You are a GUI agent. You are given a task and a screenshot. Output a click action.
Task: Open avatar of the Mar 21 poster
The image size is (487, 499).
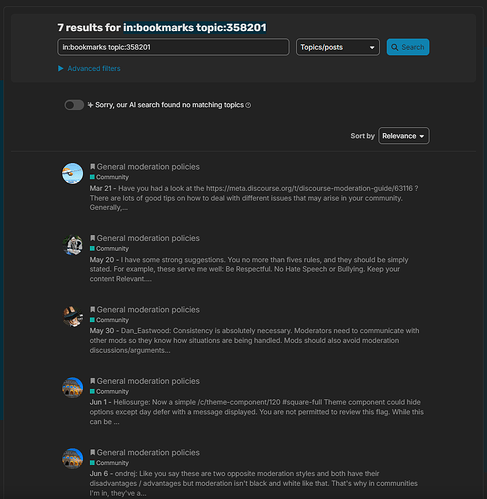point(72,173)
